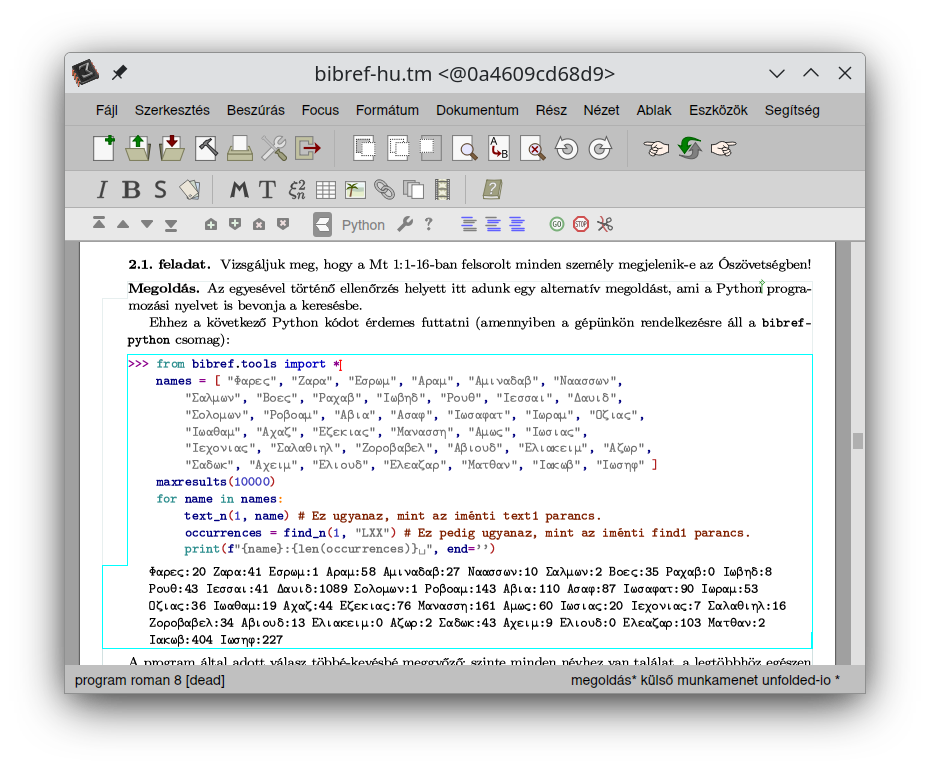This screenshot has width=930, height=770.
Task: Click the Insert link chain icon
Action: 384,190
